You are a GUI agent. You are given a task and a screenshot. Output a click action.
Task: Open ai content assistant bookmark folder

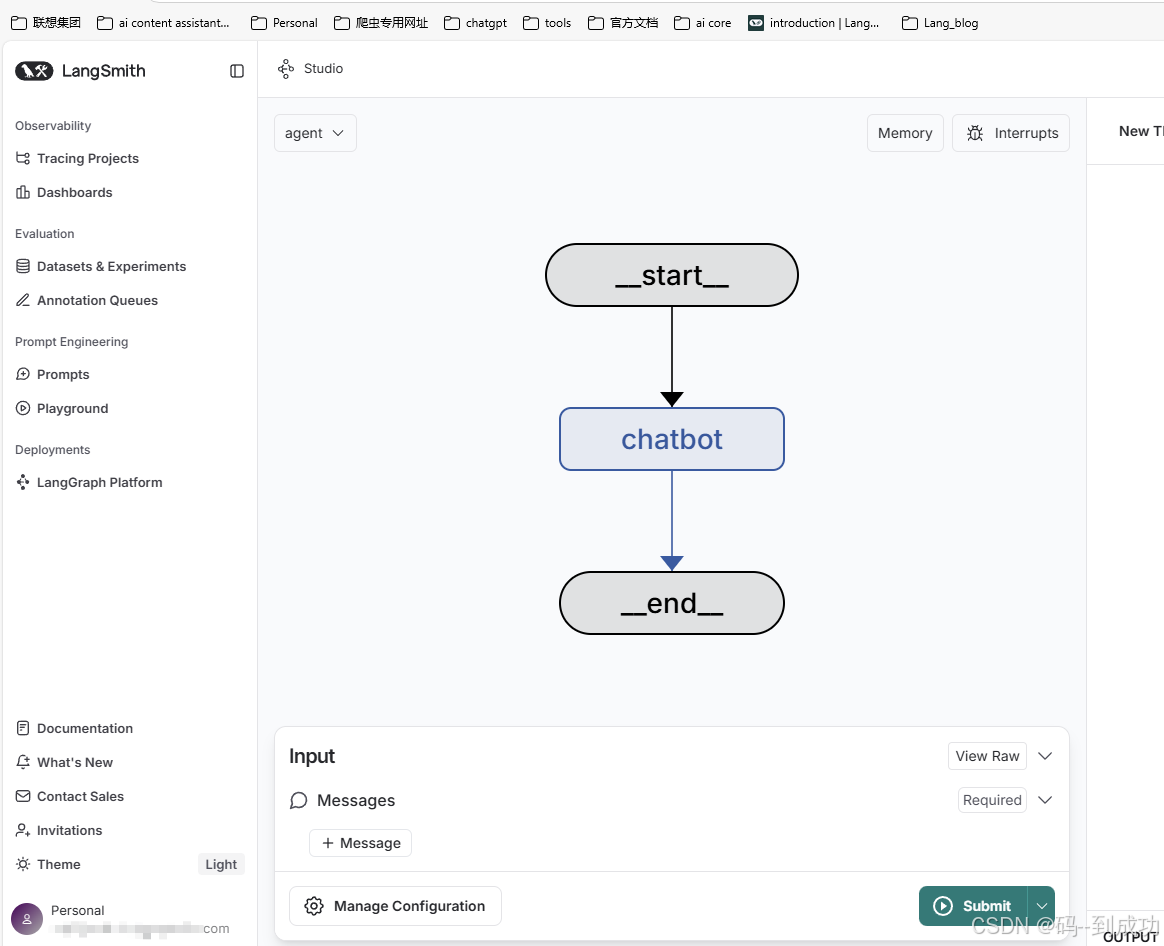pos(163,23)
